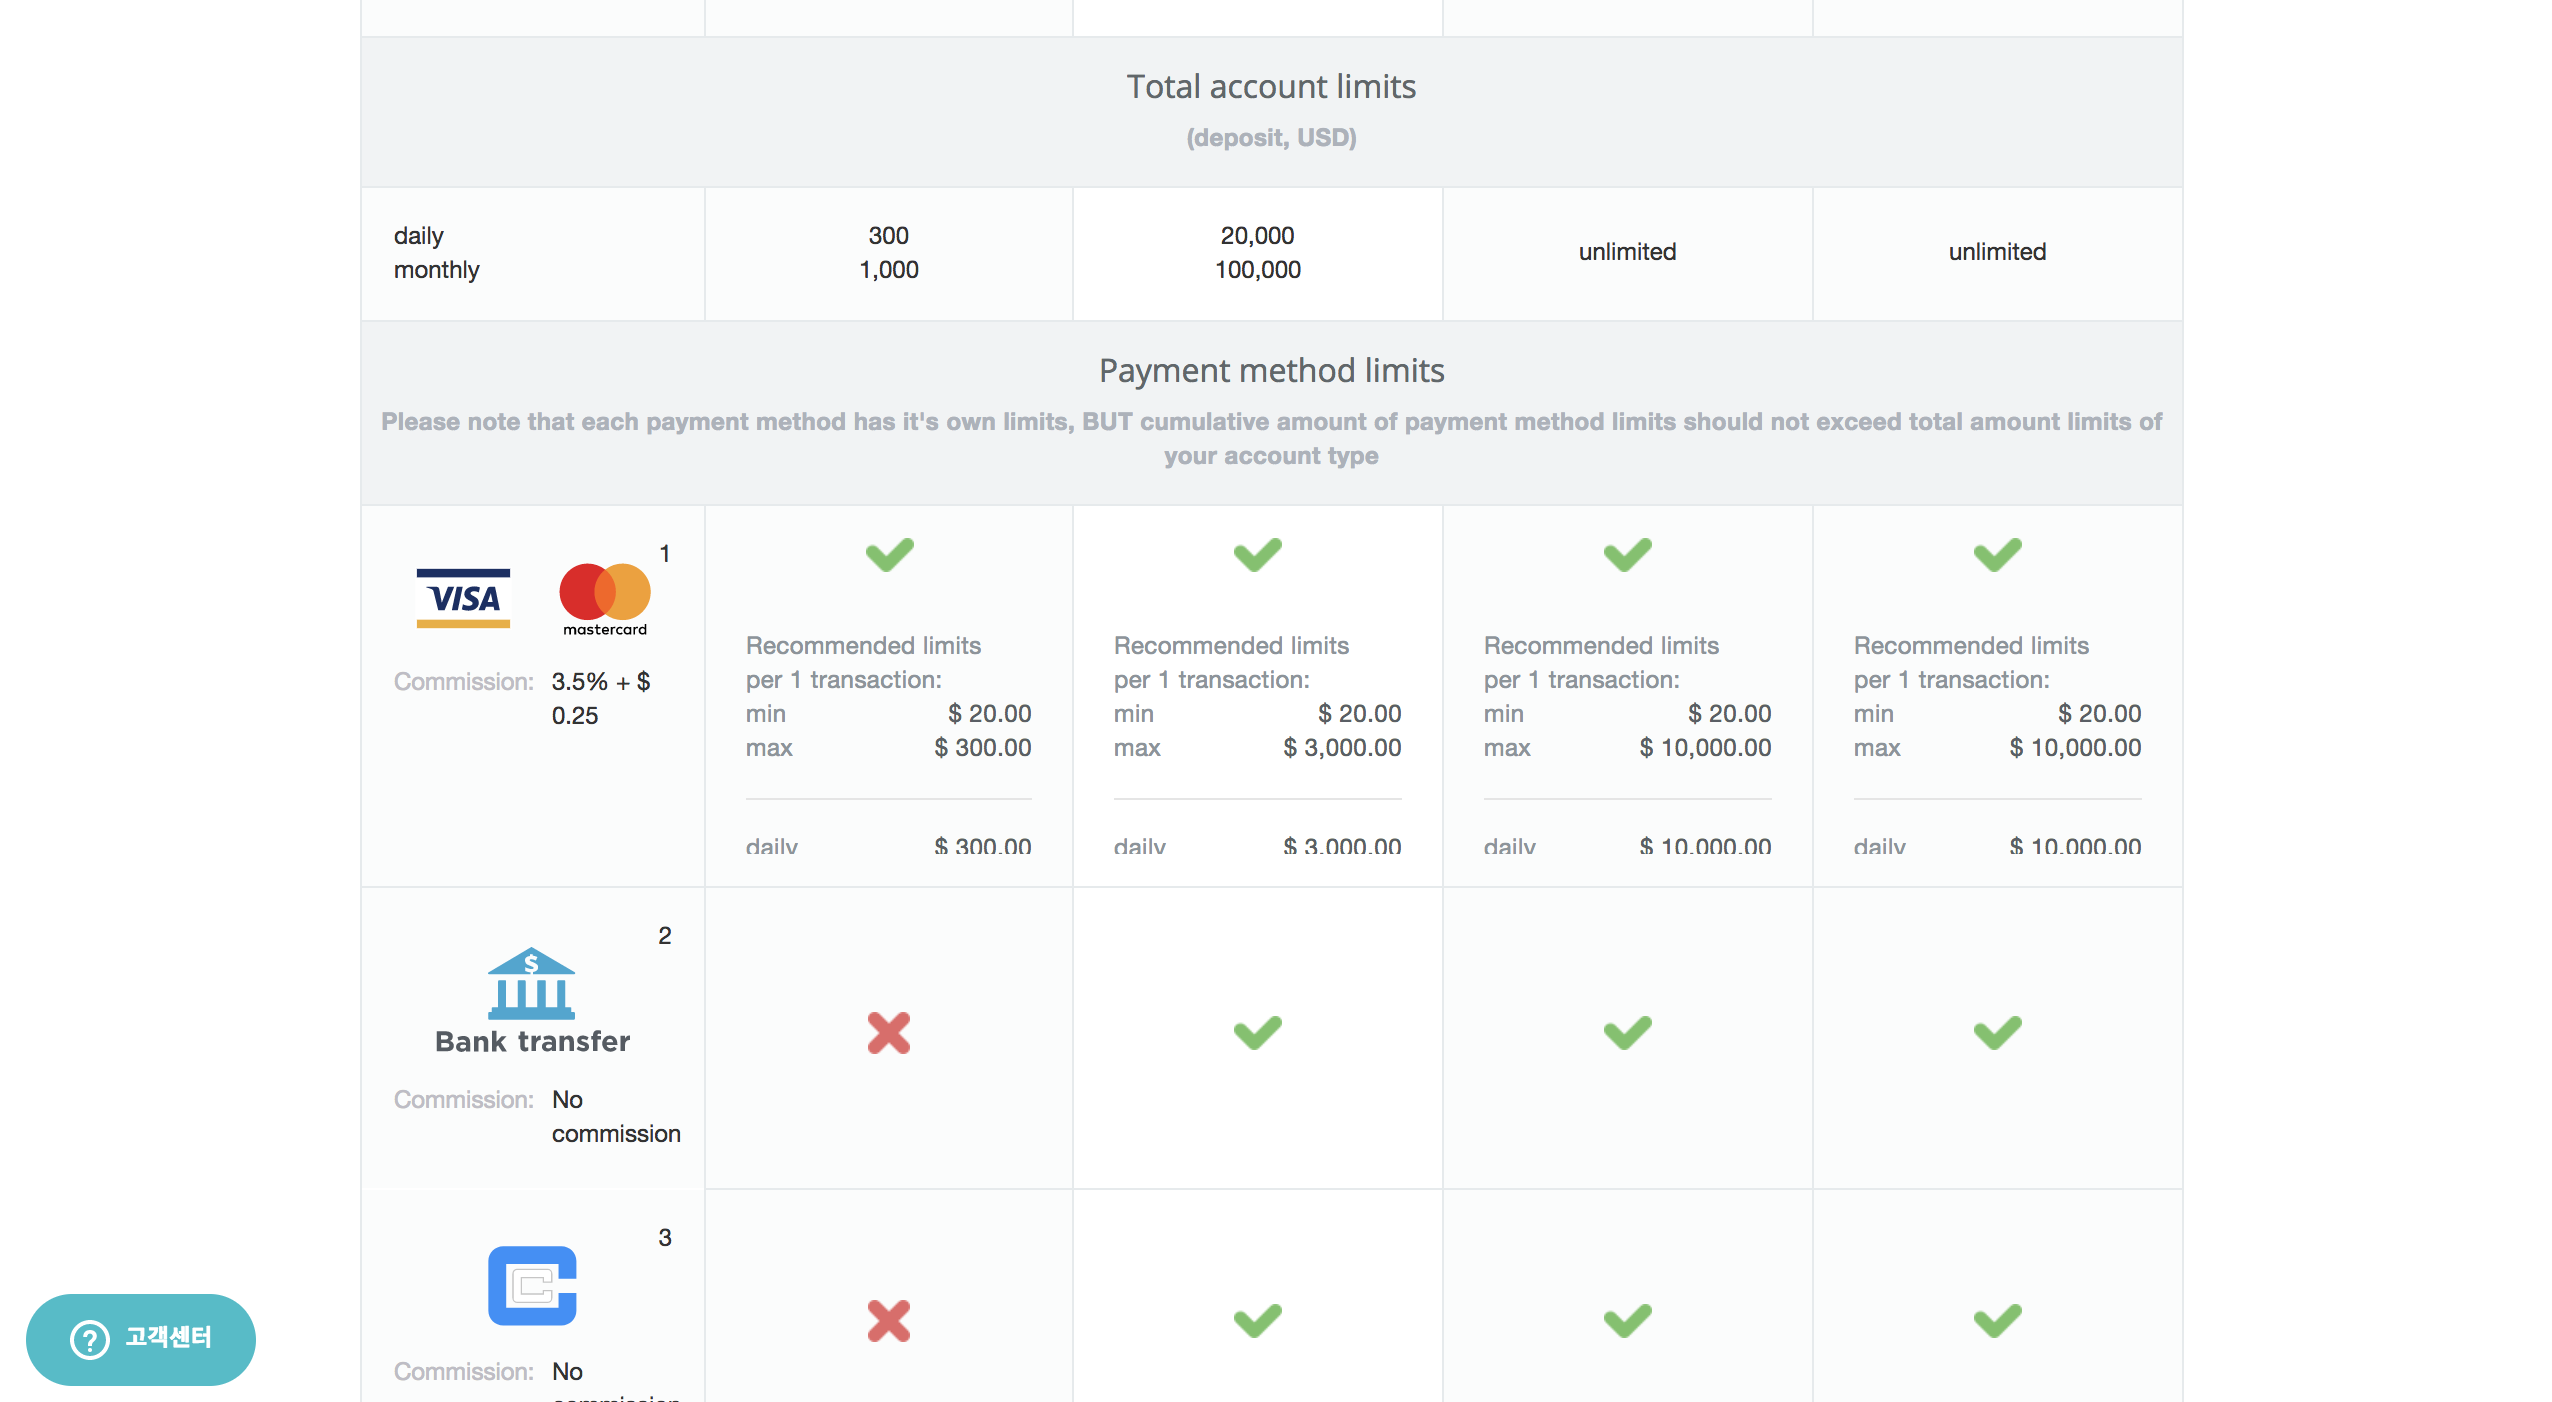Click the payment limits notice paragraph
The image size is (2552, 1402).
pyautogui.click(x=1271, y=439)
